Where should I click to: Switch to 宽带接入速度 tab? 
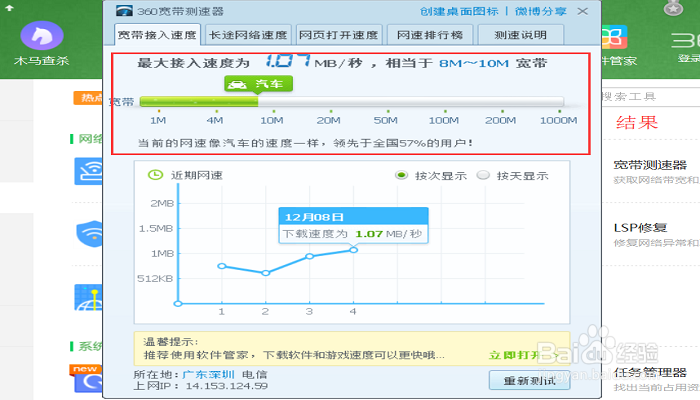tap(157, 35)
